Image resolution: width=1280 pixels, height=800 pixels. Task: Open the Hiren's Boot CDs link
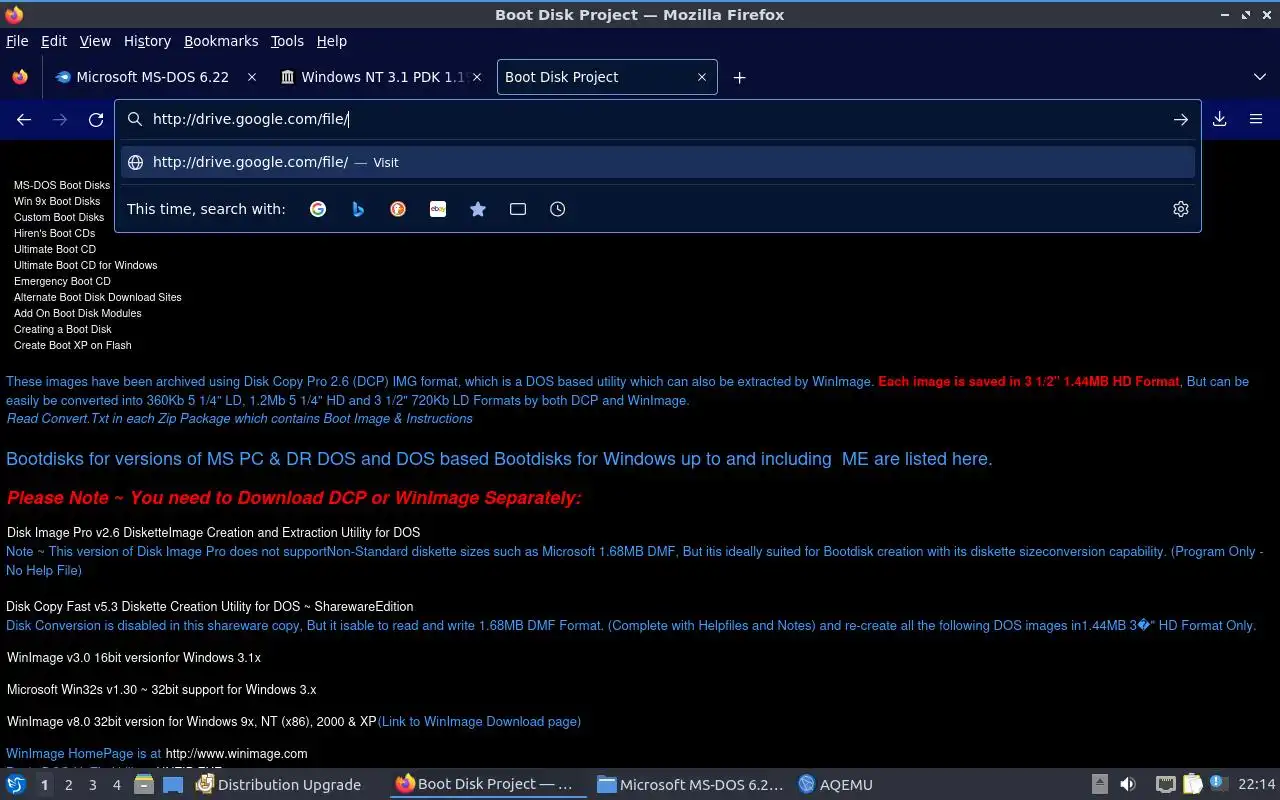point(54,233)
